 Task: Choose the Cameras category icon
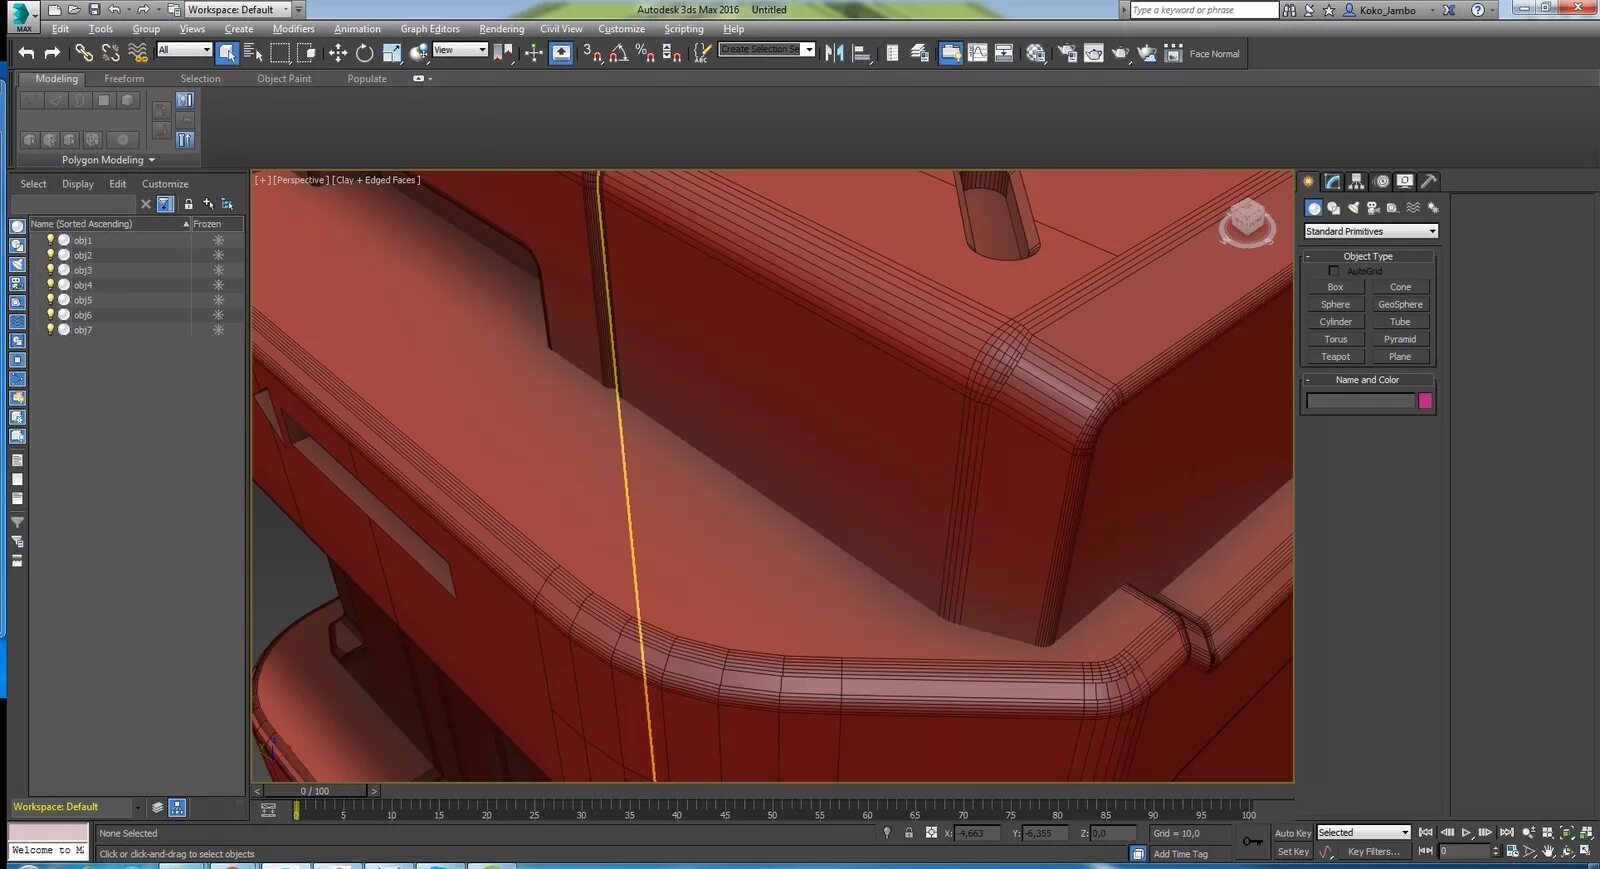tap(1373, 208)
